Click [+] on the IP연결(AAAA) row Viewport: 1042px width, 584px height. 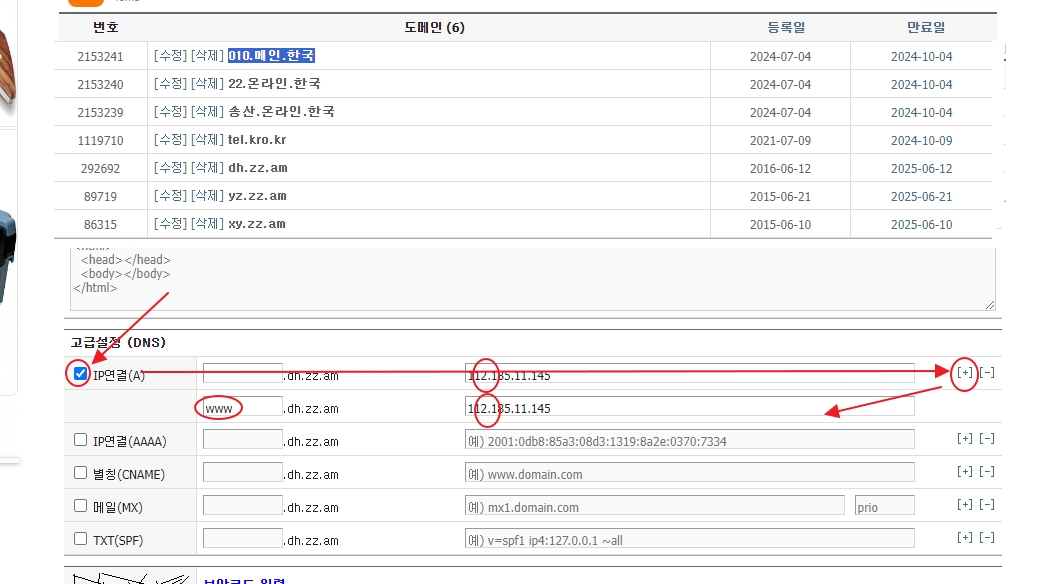(964, 439)
